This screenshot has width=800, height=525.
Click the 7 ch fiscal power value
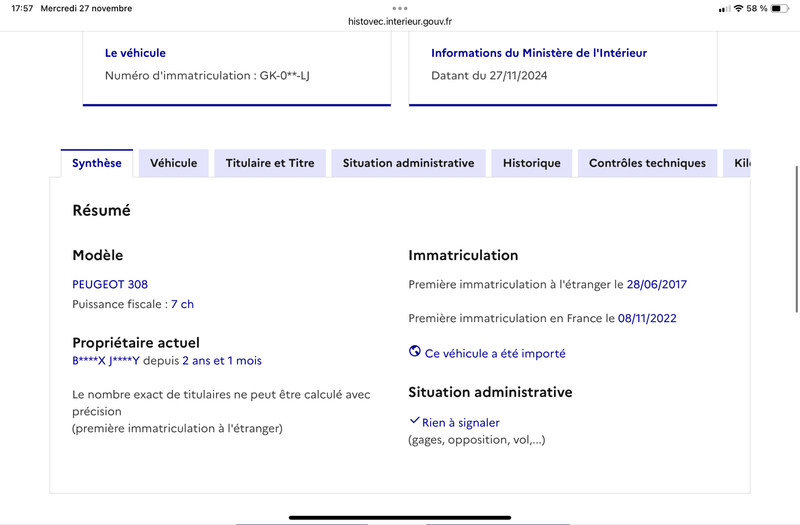click(182, 304)
